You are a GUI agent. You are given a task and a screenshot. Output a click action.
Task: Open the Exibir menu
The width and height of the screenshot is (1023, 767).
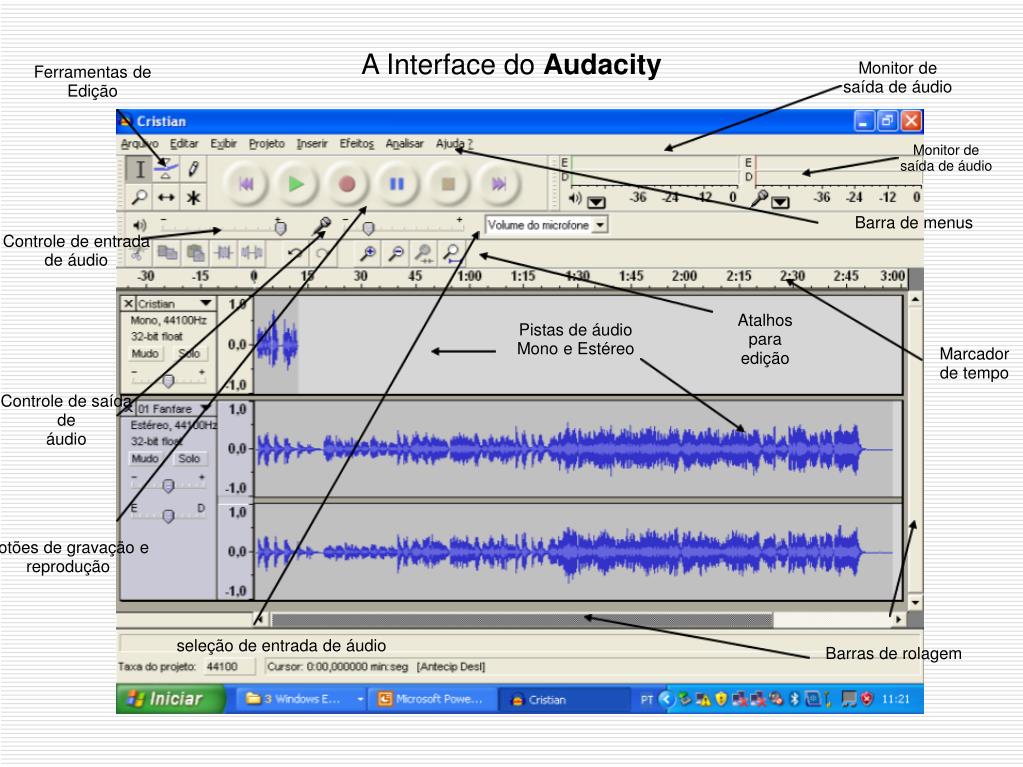(223, 143)
